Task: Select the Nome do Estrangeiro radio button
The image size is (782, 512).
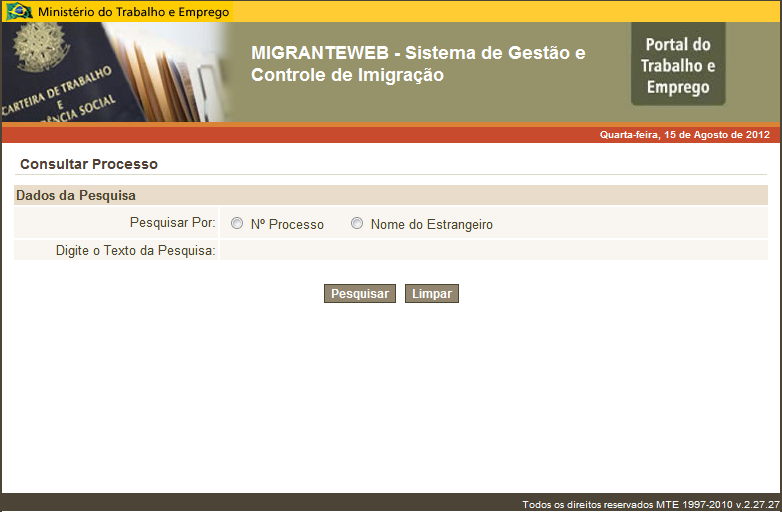Action: (x=357, y=224)
